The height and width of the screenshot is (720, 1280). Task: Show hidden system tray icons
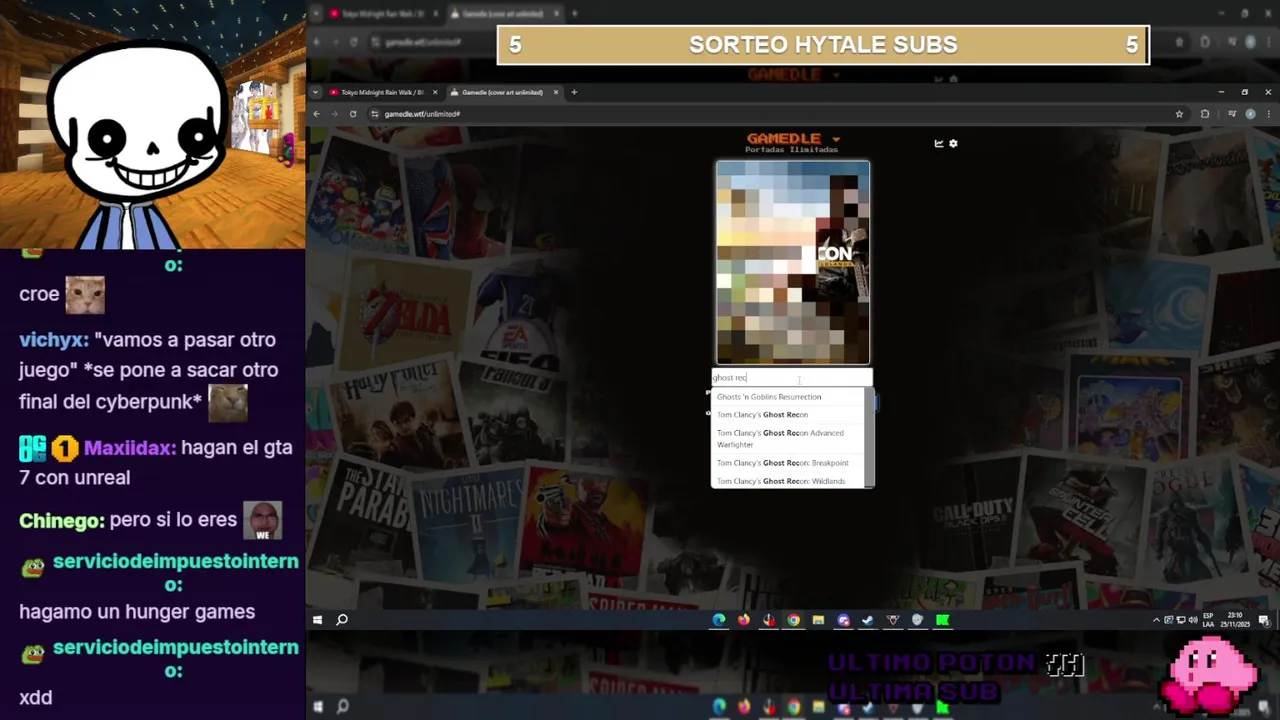[x=1156, y=620]
